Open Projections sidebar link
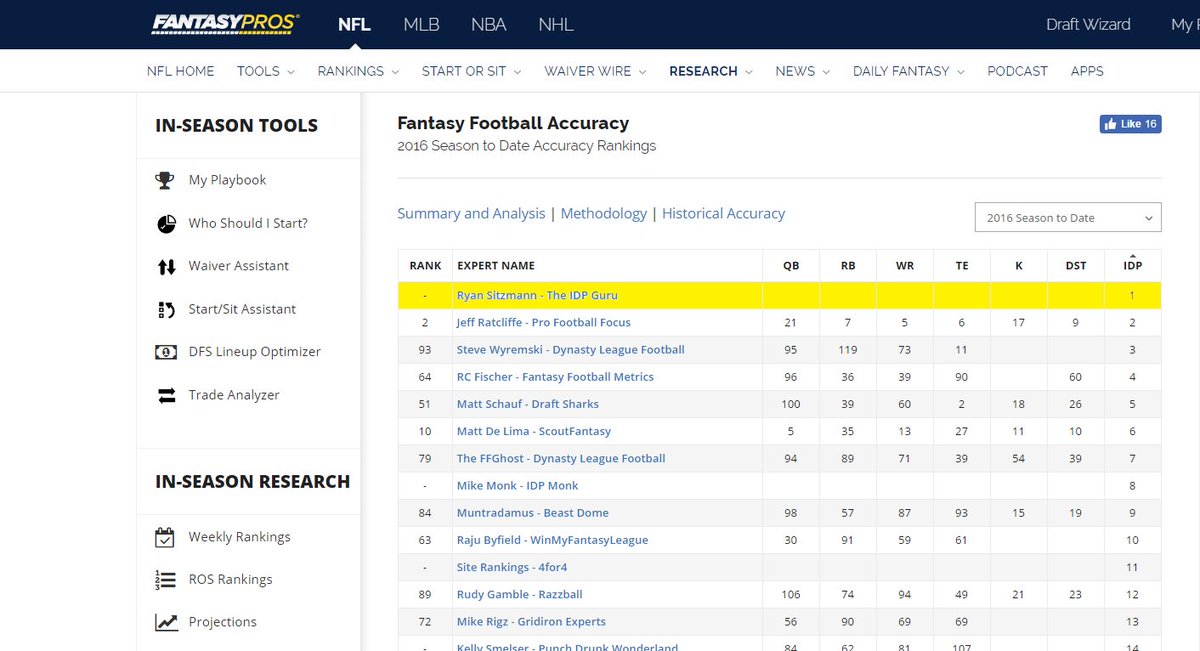Viewport: 1200px width, 651px height. coord(223,622)
